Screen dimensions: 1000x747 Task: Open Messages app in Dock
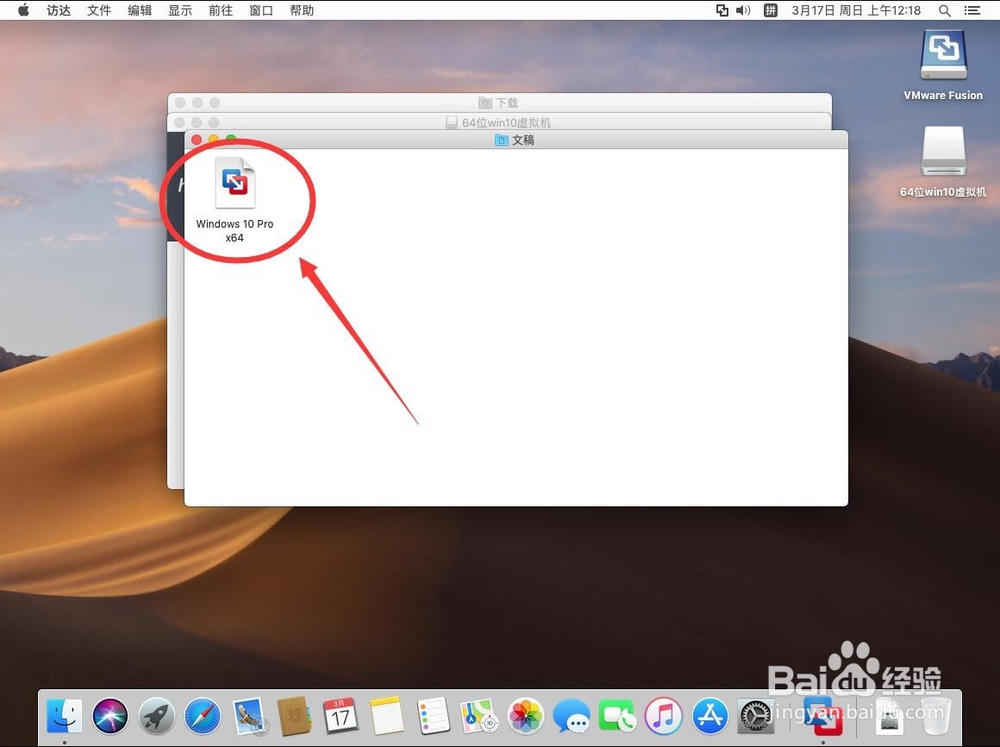(571, 716)
